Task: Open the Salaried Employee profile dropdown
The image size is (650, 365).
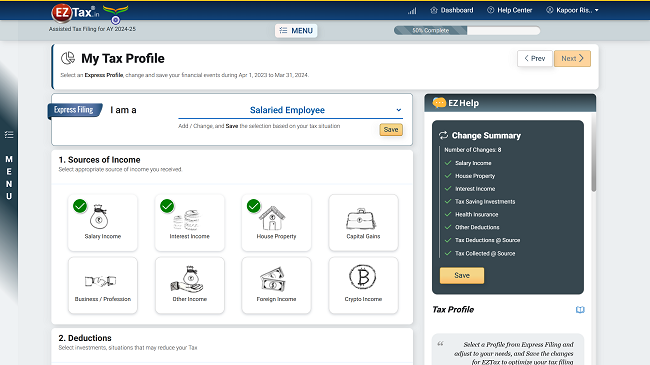Action: [290, 110]
